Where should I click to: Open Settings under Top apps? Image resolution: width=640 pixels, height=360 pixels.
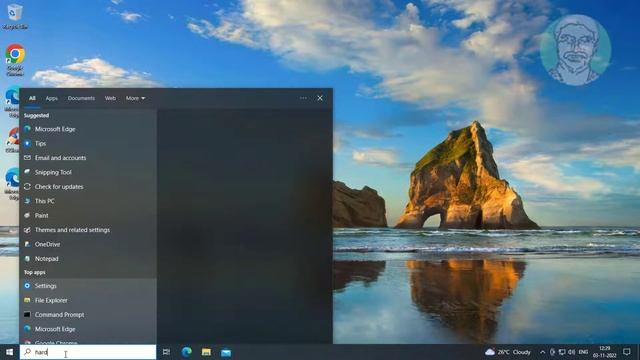point(88,286)
